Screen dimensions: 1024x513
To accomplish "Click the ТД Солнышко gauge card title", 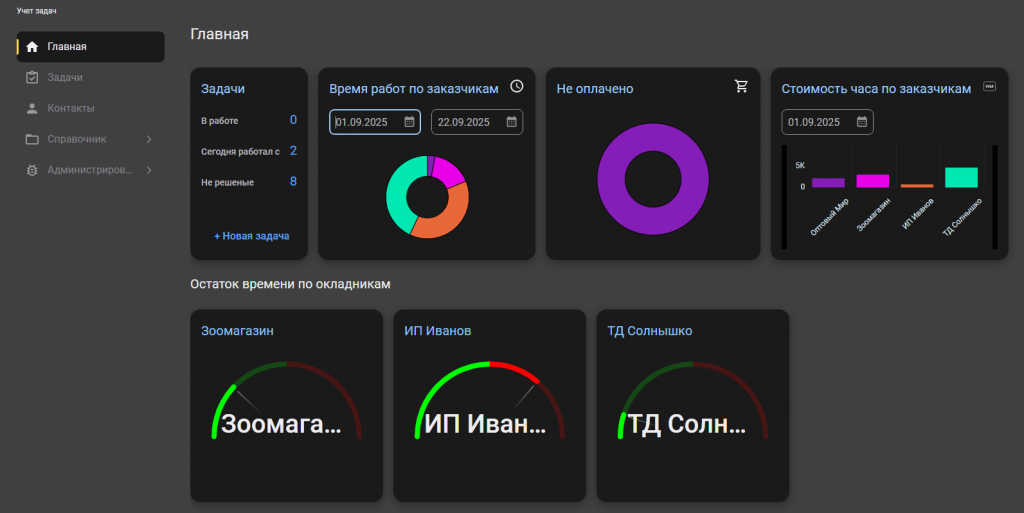I will 650,331.
